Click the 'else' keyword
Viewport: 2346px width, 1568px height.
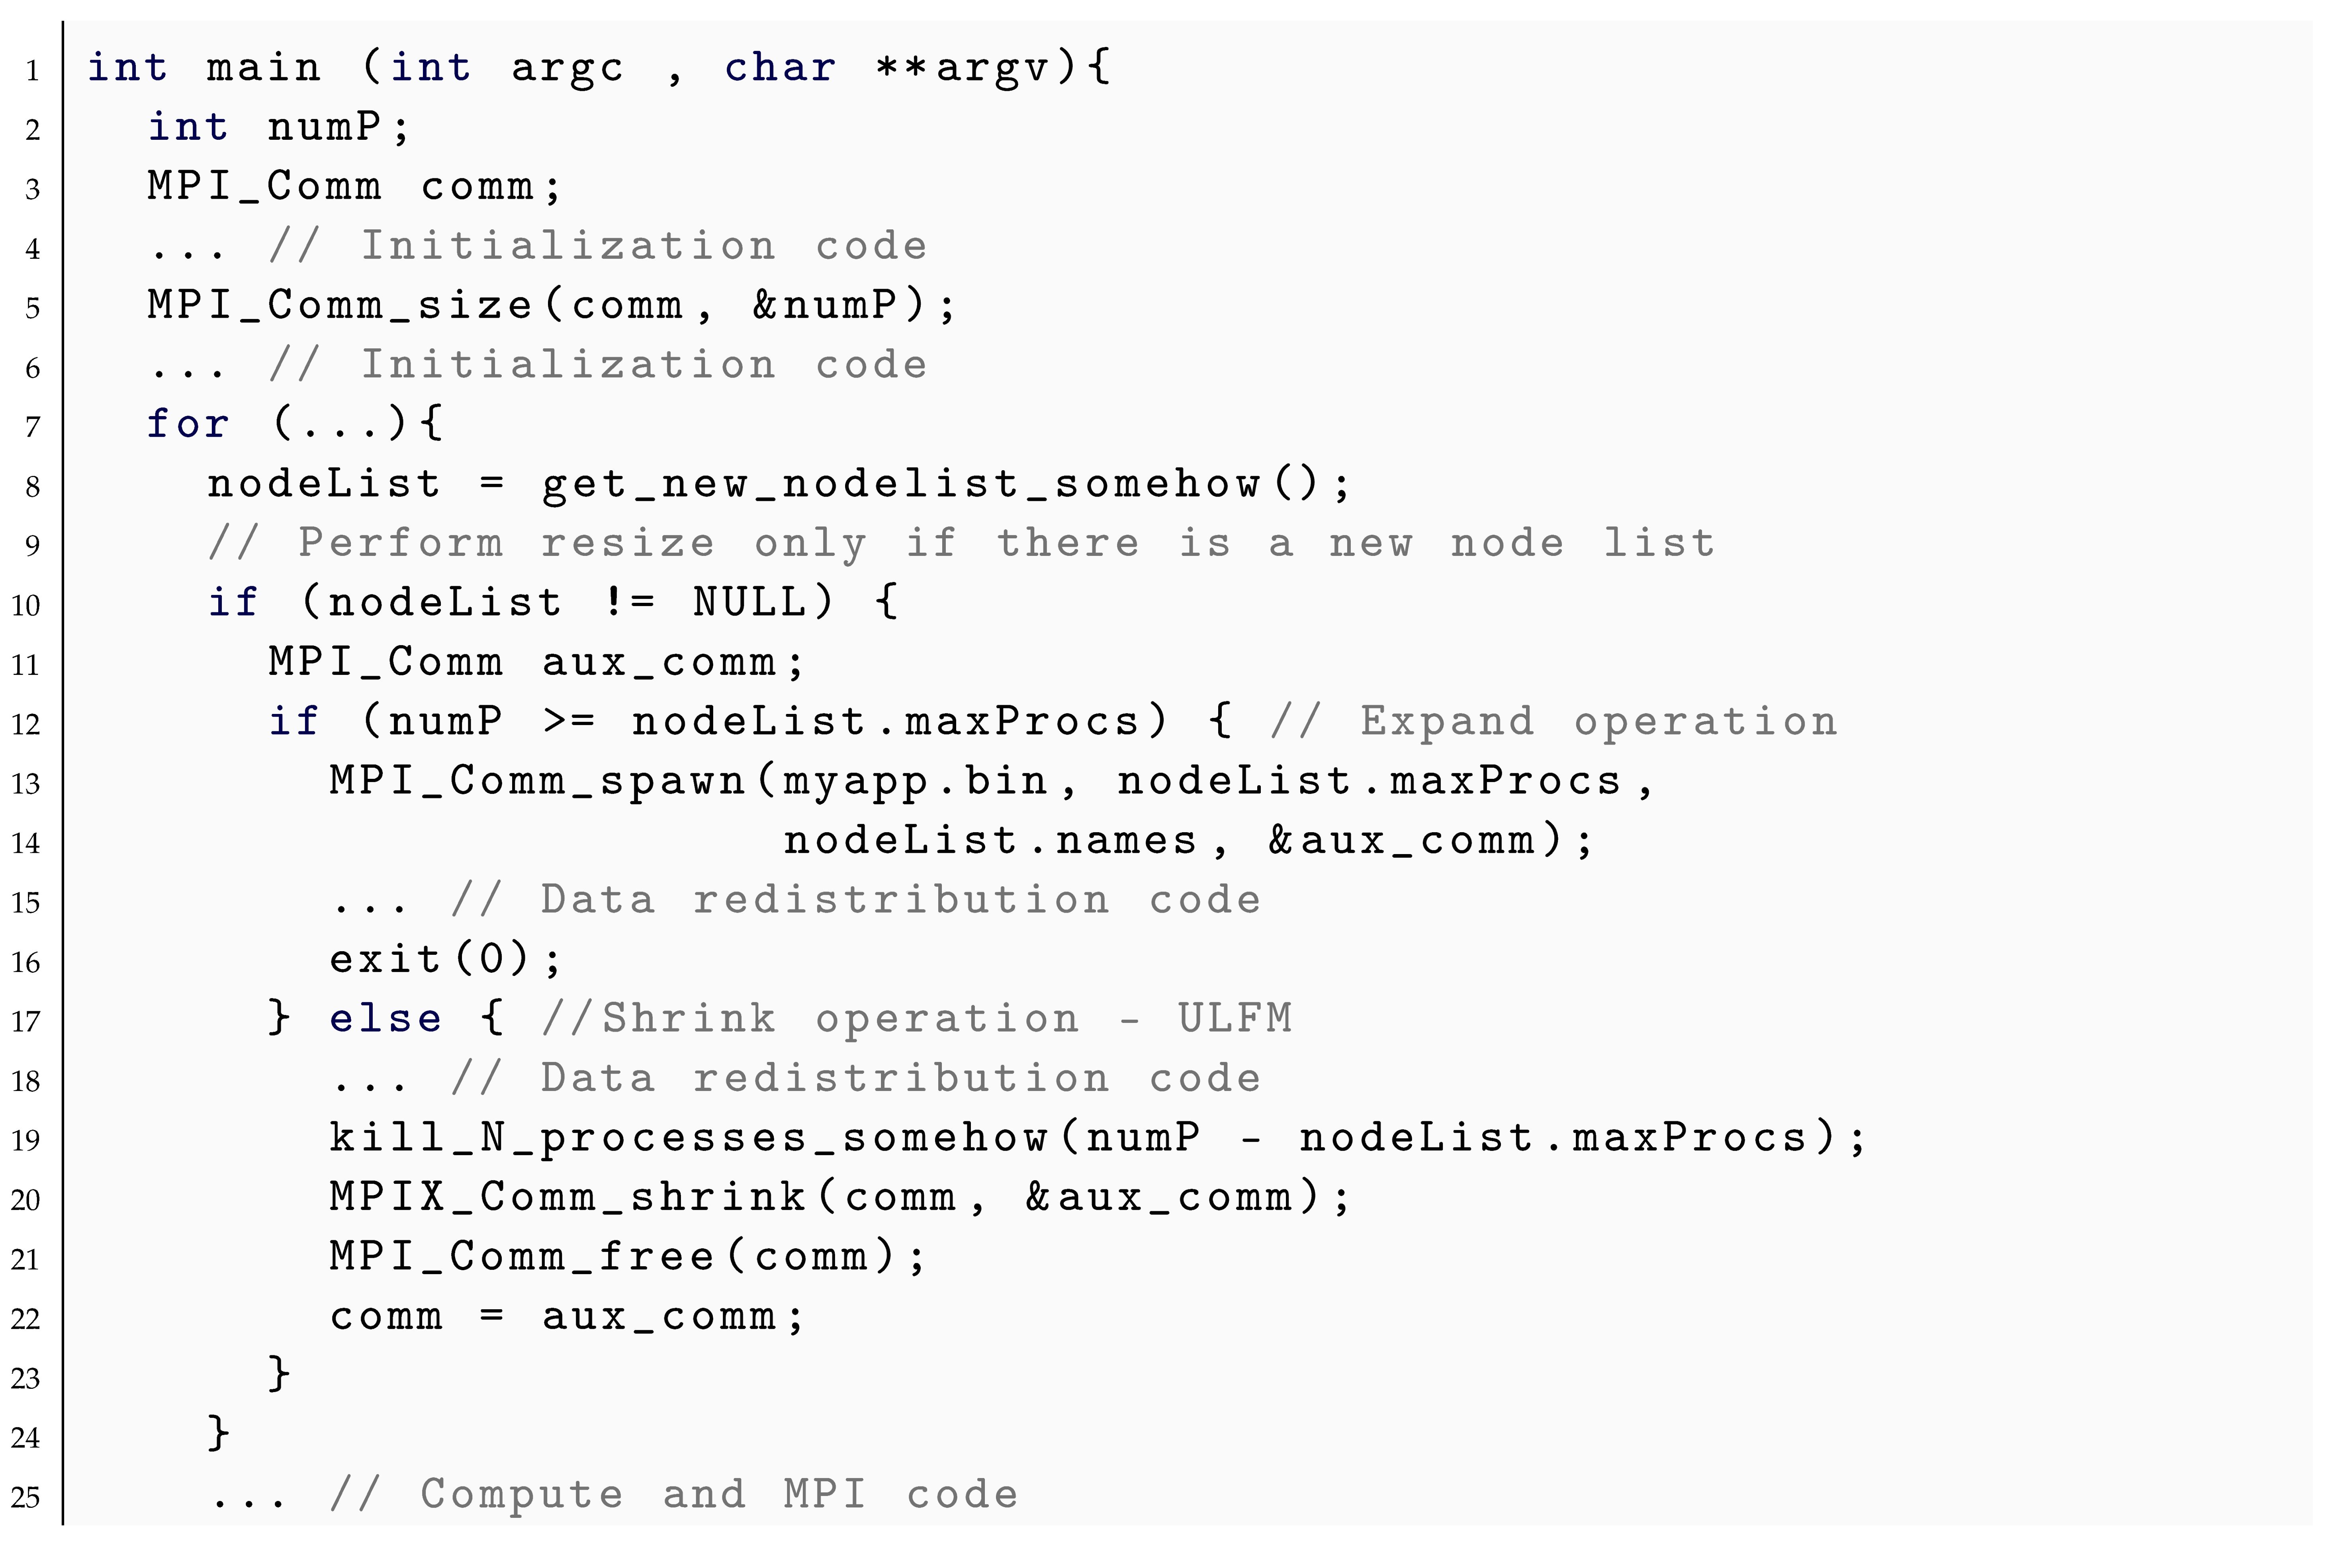[385, 1019]
